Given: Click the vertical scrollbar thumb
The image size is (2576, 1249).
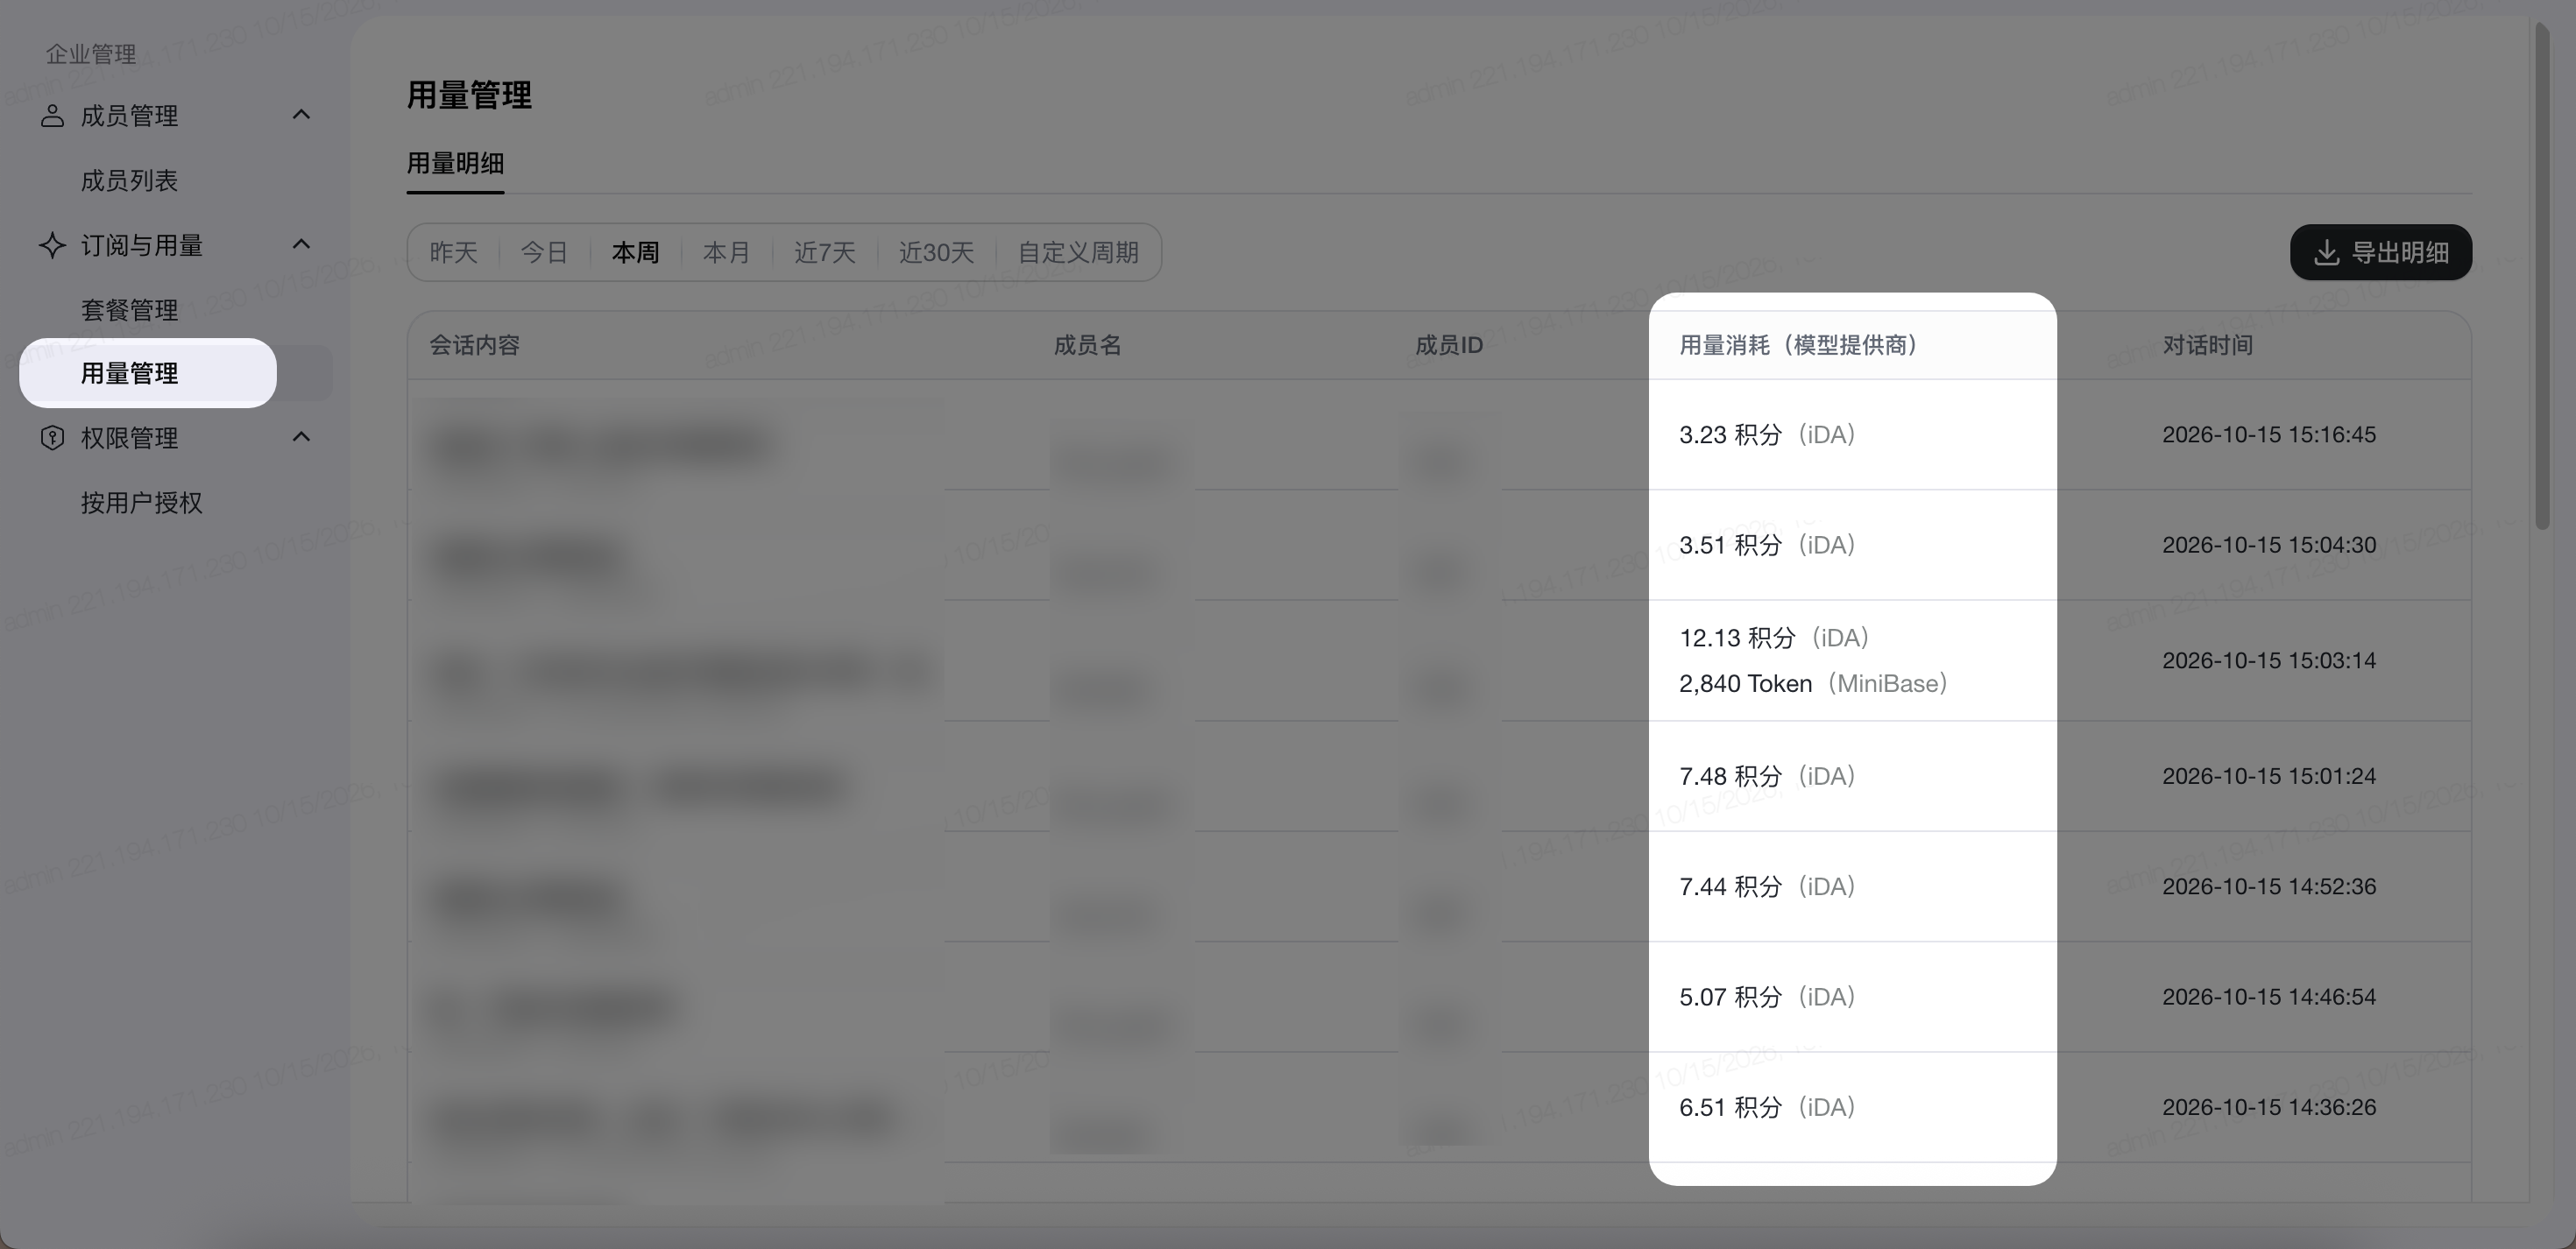Looking at the screenshot, I should 2541,276.
